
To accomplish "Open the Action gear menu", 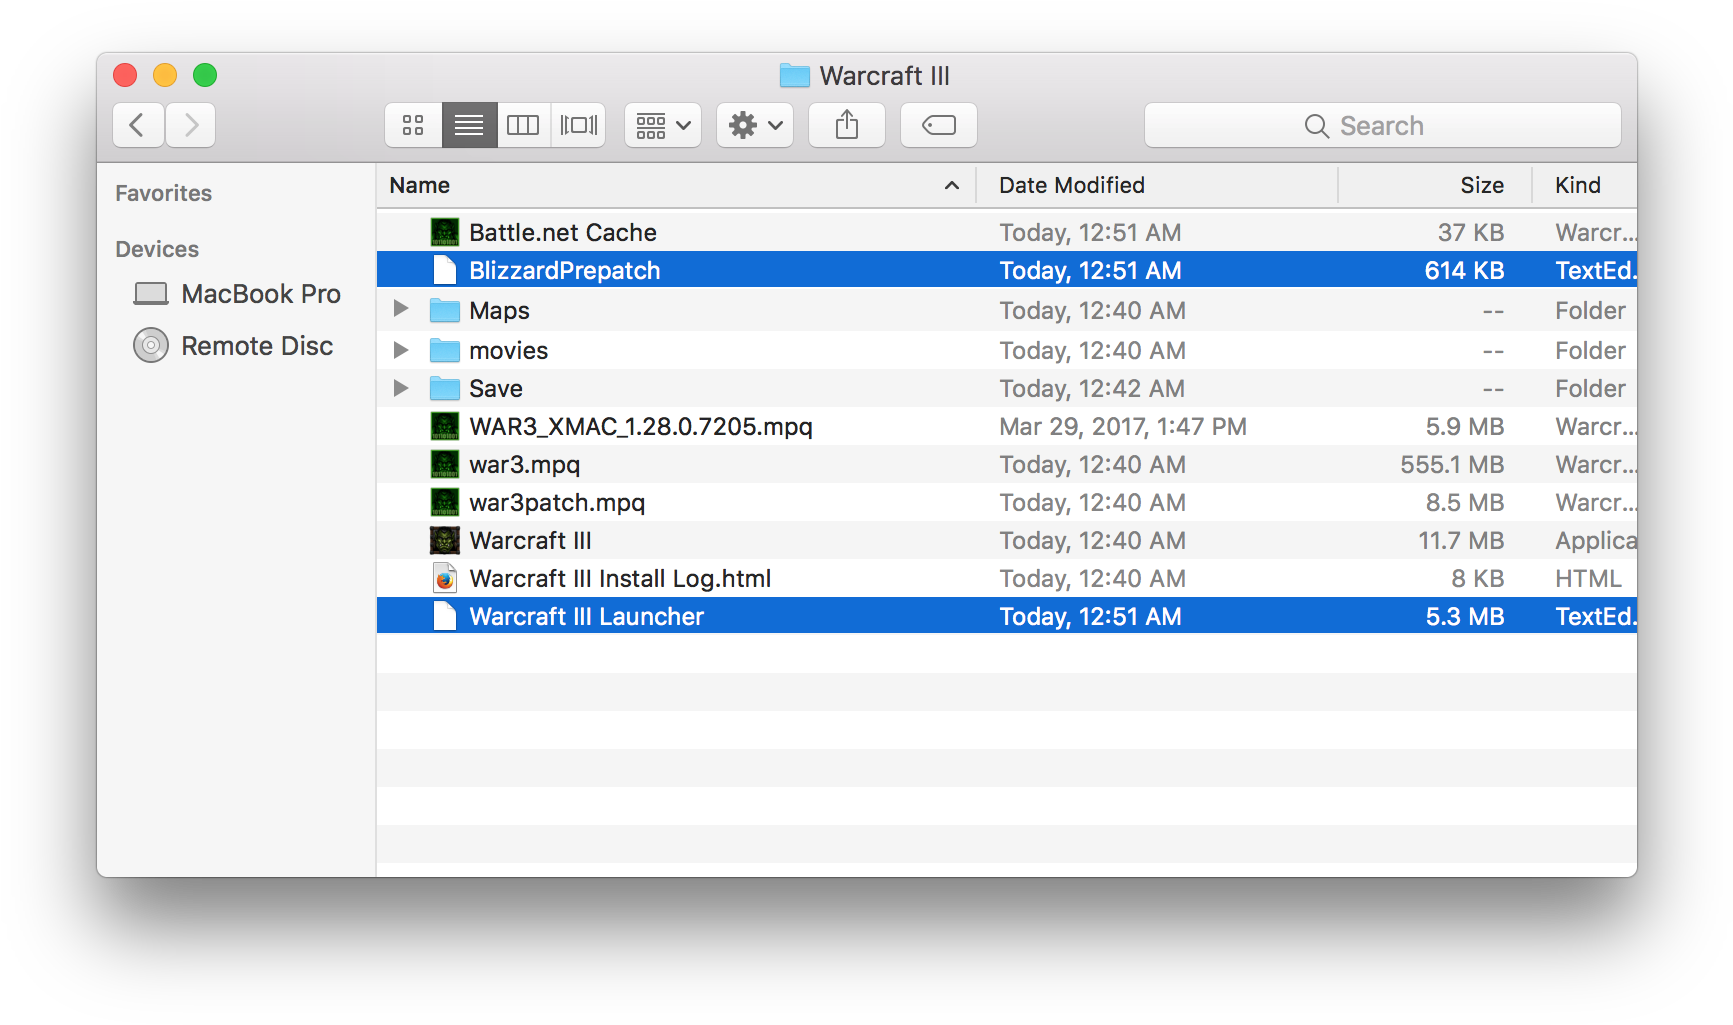I will [x=755, y=125].
